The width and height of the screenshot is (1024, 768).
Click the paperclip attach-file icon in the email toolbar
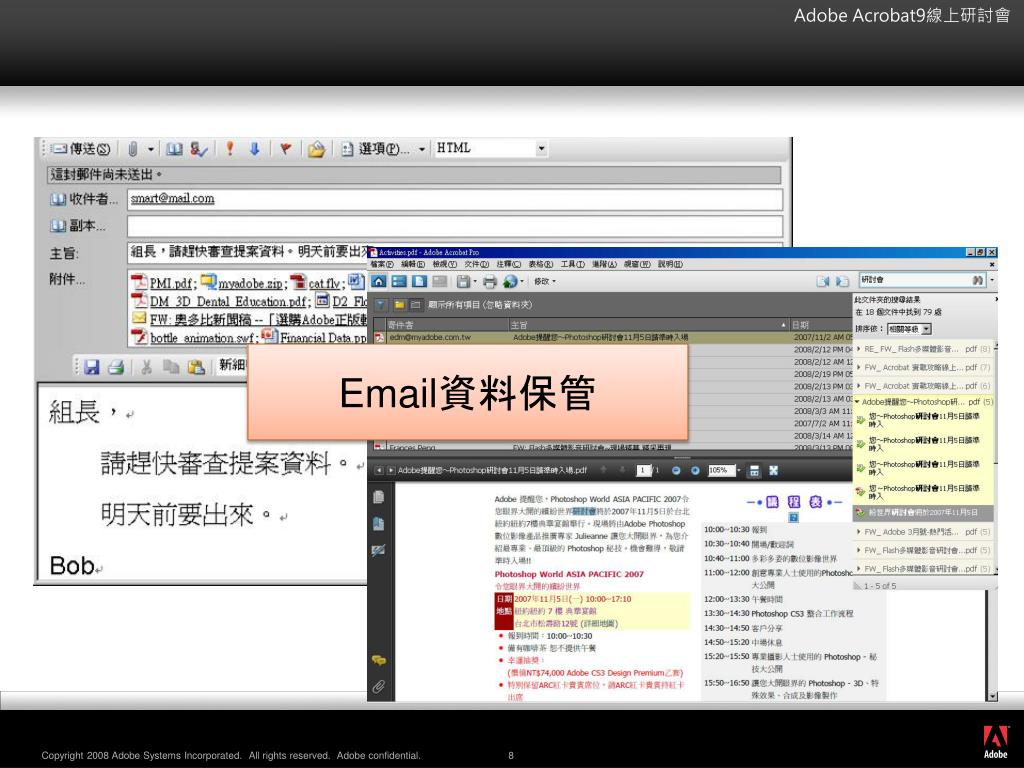(133, 149)
